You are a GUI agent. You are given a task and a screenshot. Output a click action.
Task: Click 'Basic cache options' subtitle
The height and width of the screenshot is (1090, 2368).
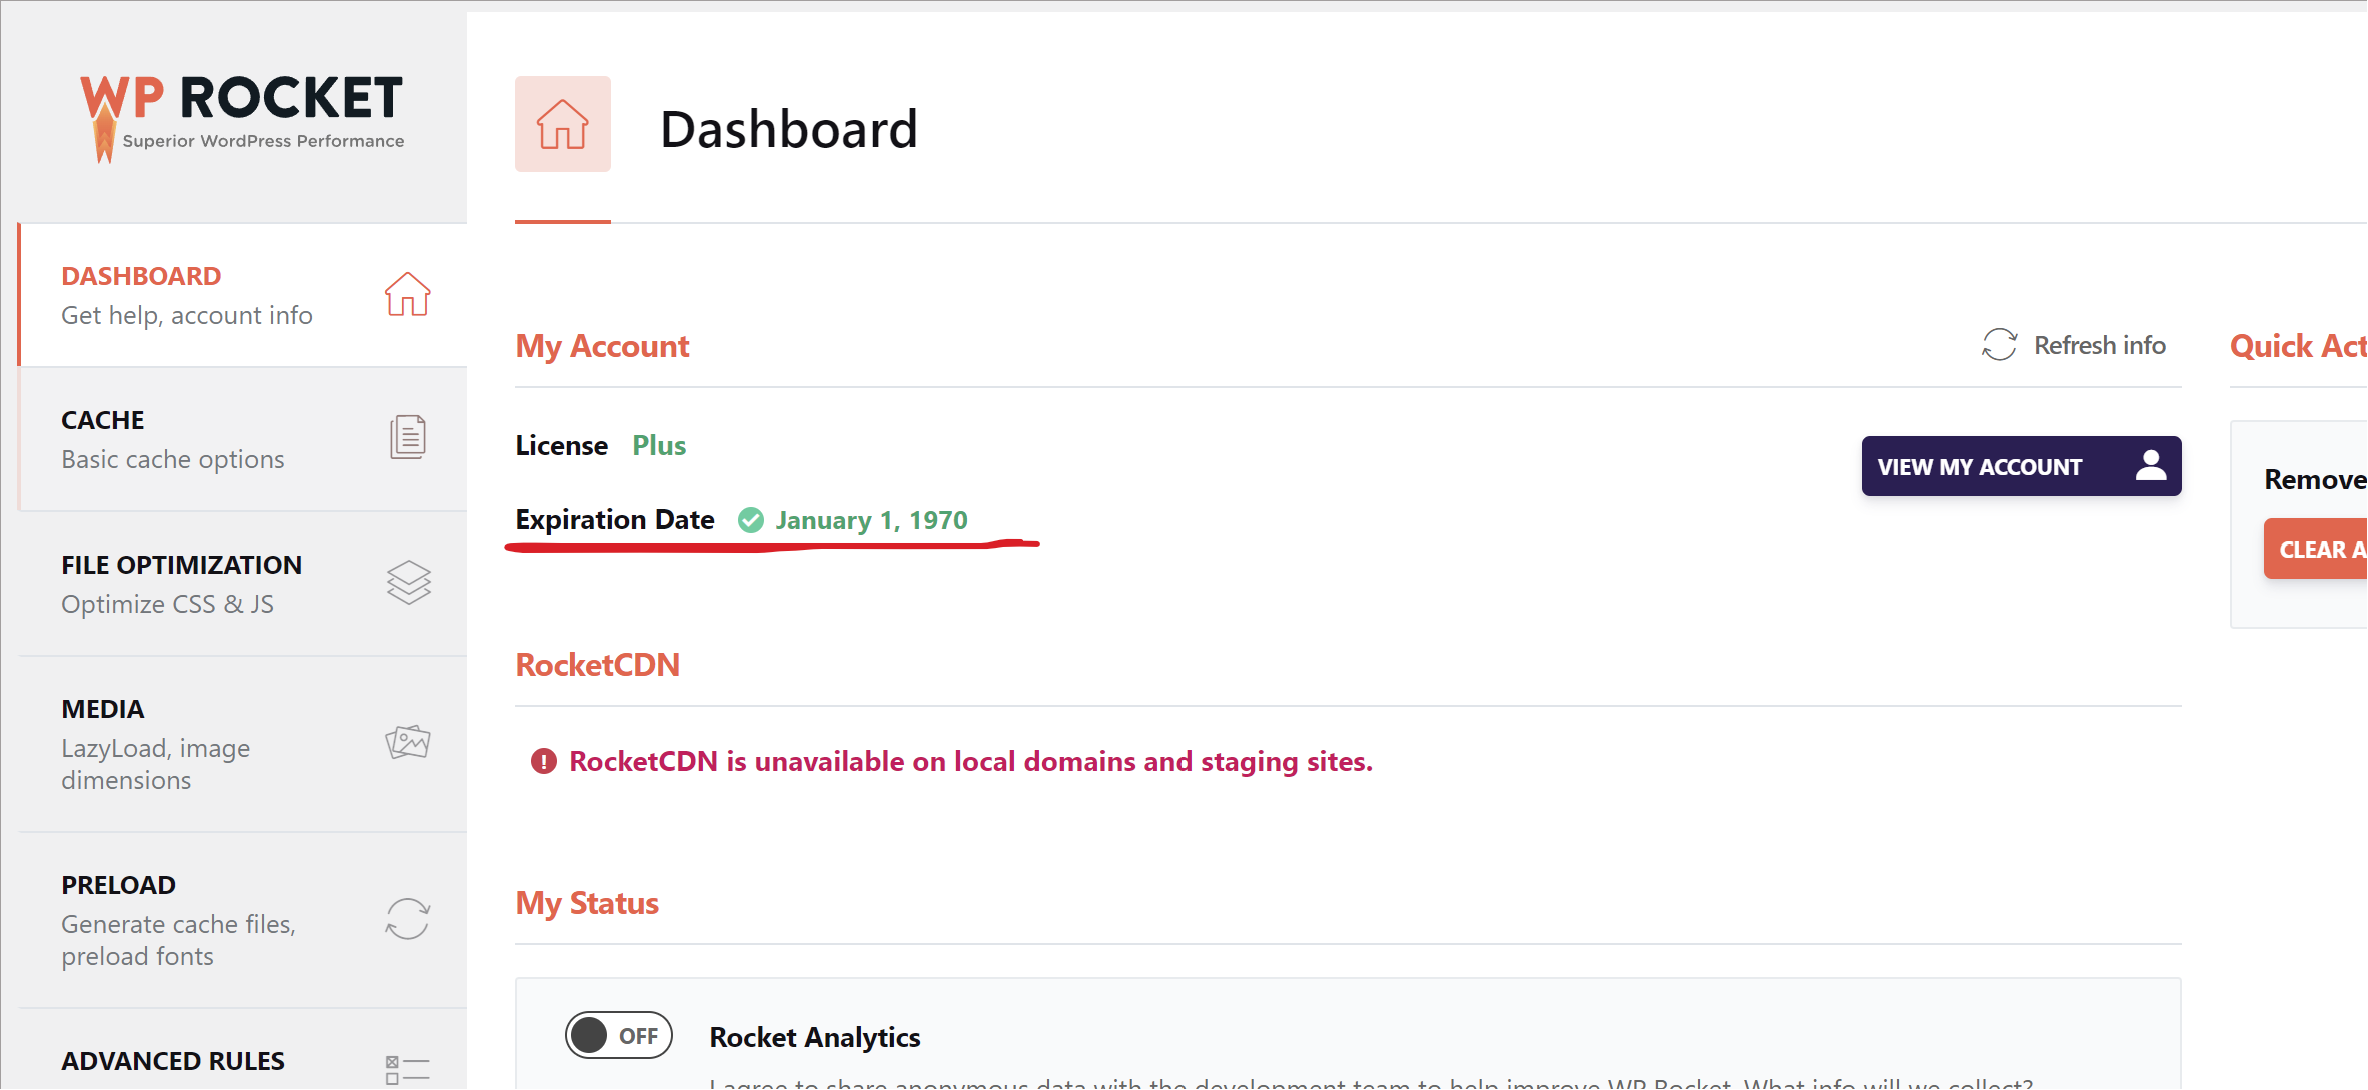tap(173, 459)
